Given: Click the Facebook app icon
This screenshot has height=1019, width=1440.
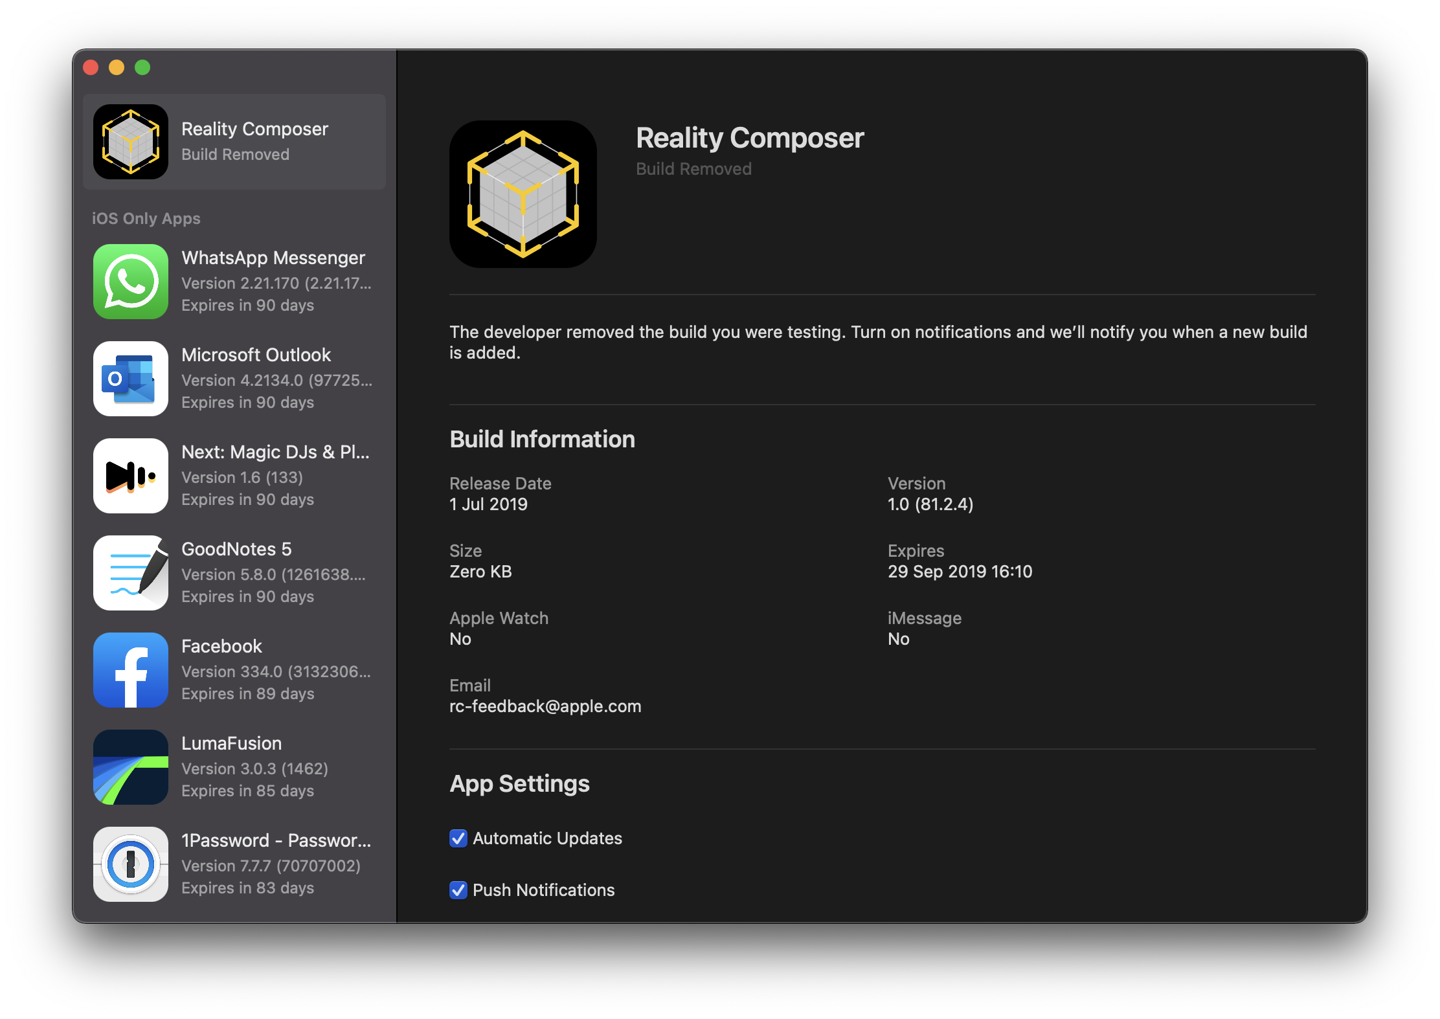Looking at the screenshot, I should (130, 670).
